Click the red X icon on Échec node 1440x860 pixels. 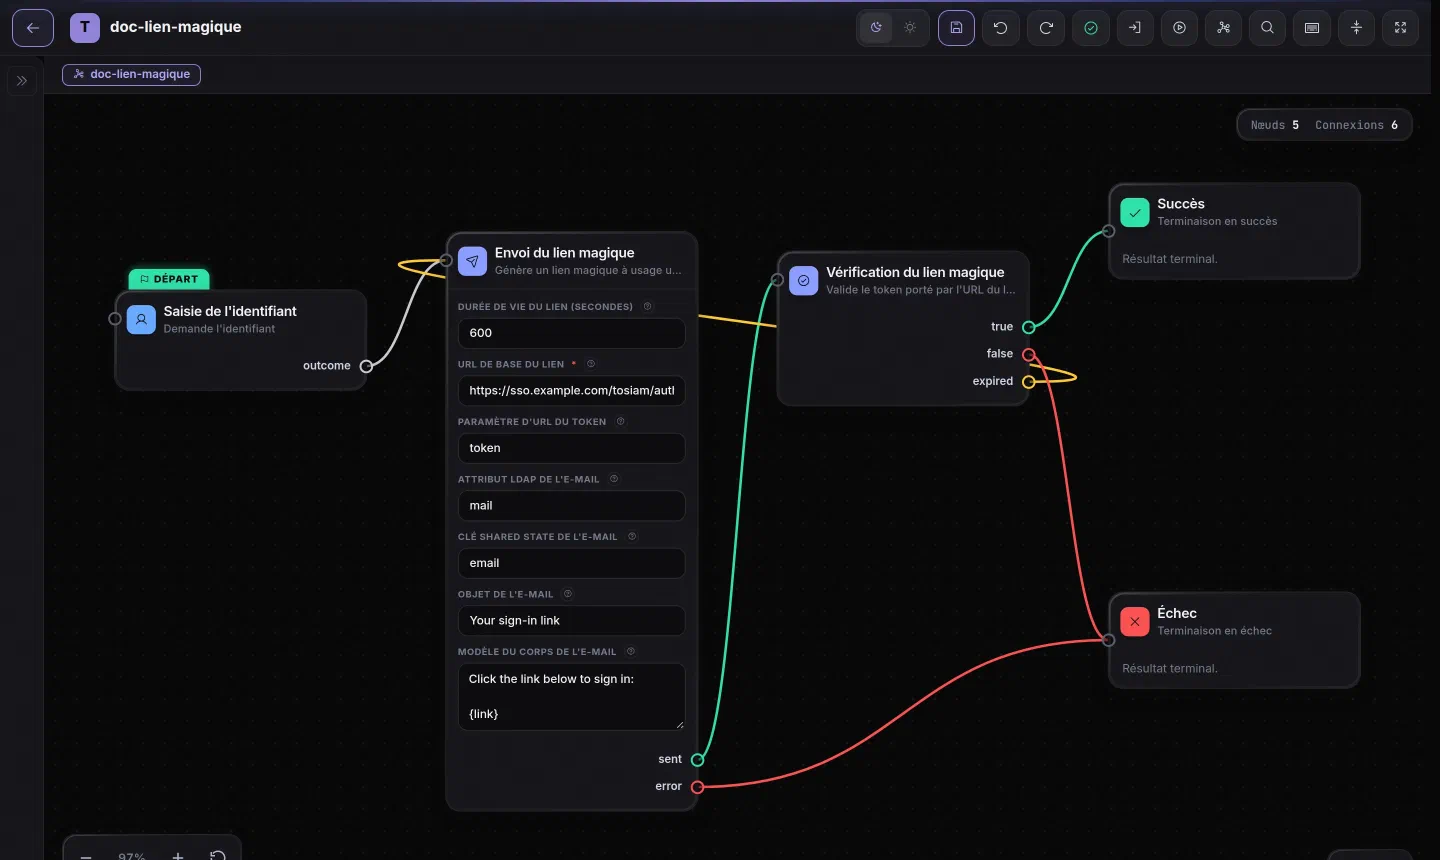1135,622
